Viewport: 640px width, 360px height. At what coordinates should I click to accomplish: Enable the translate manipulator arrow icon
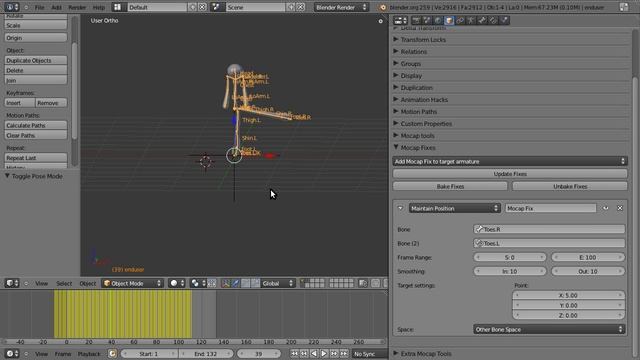(236, 283)
